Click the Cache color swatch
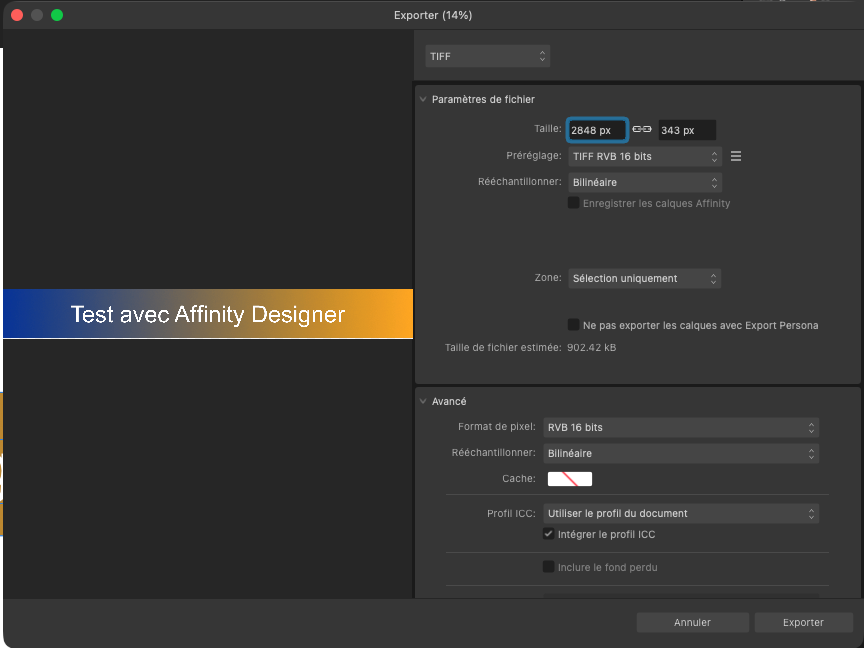The image size is (864, 648). click(x=570, y=479)
